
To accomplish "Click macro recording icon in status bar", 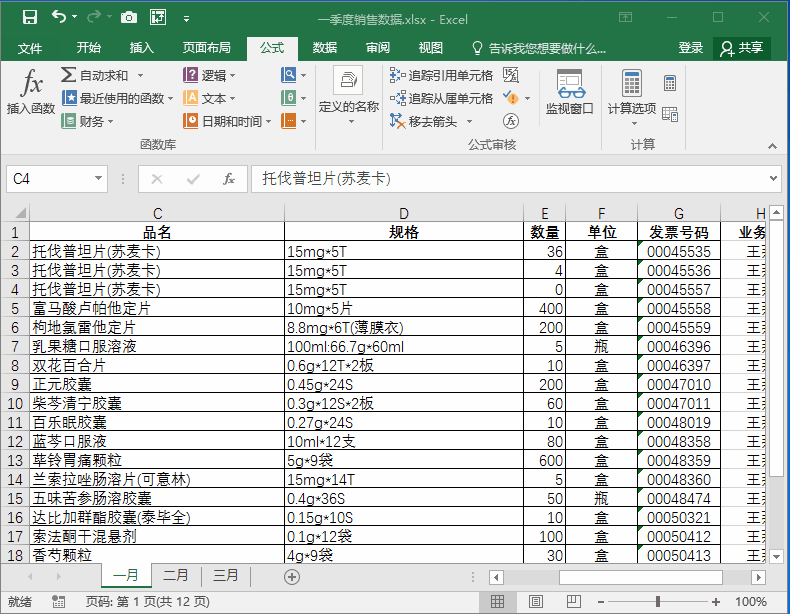I will [58, 601].
